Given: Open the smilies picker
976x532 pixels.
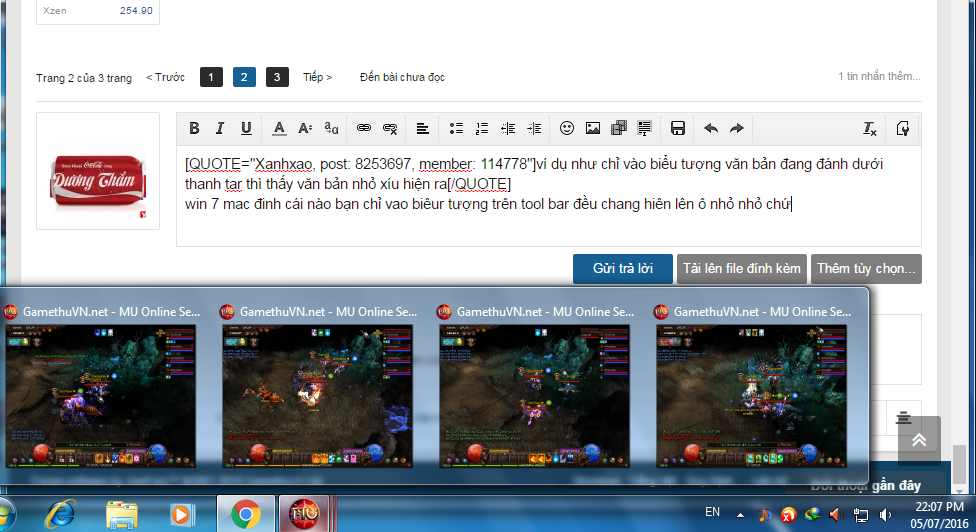Looking at the screenshot, I should [x=567, y=128].
